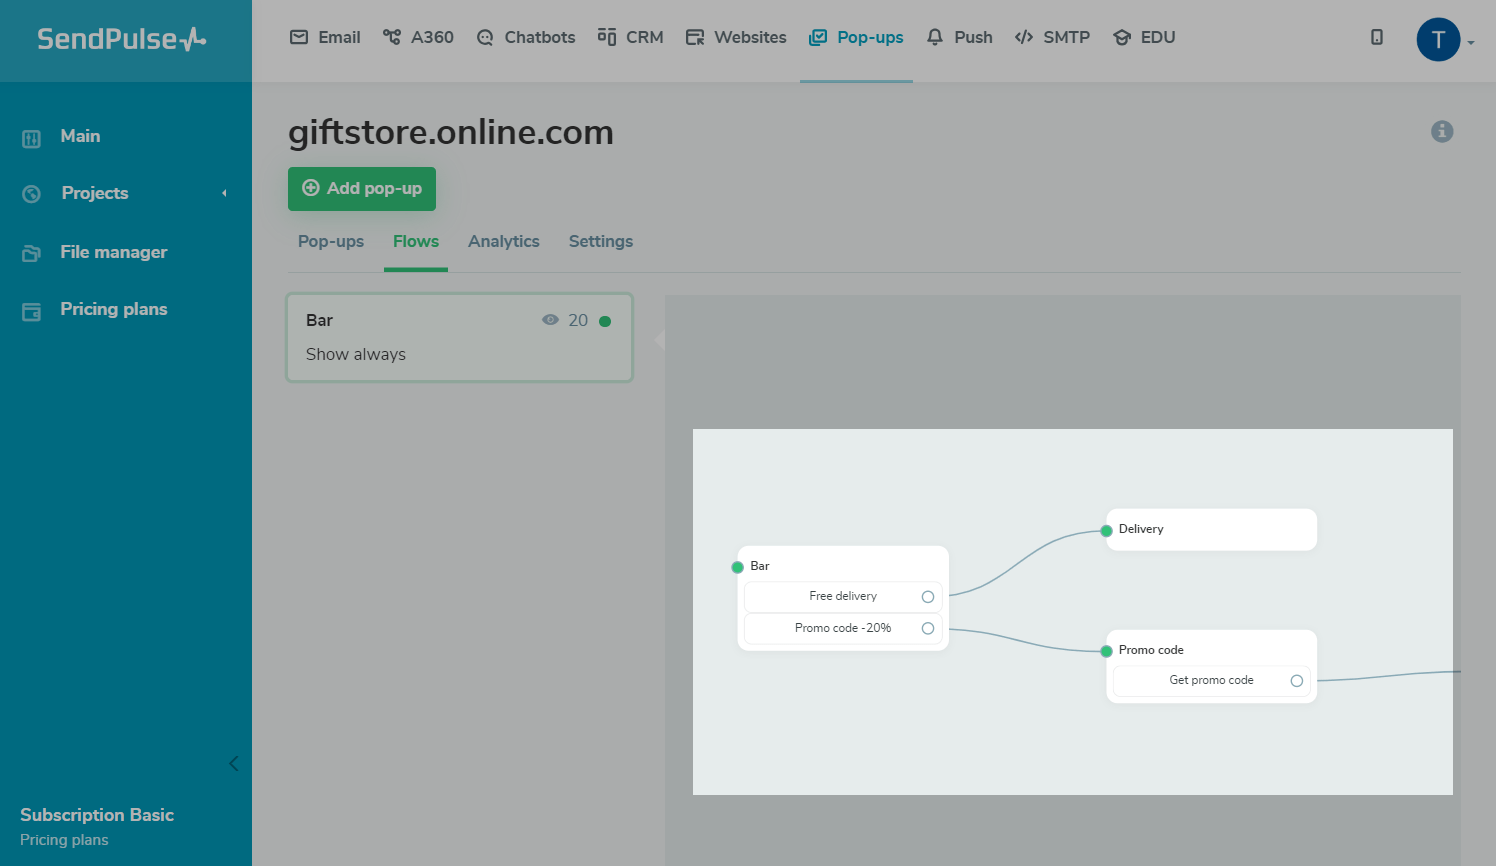This screenshot has width=1496, height=866.
Task: Switch to the Analytics tab
Action: 503,241
